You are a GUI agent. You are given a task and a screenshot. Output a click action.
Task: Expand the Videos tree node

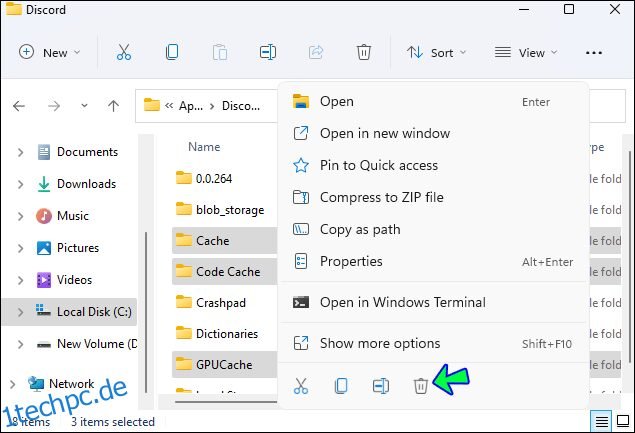pos(21,280)
